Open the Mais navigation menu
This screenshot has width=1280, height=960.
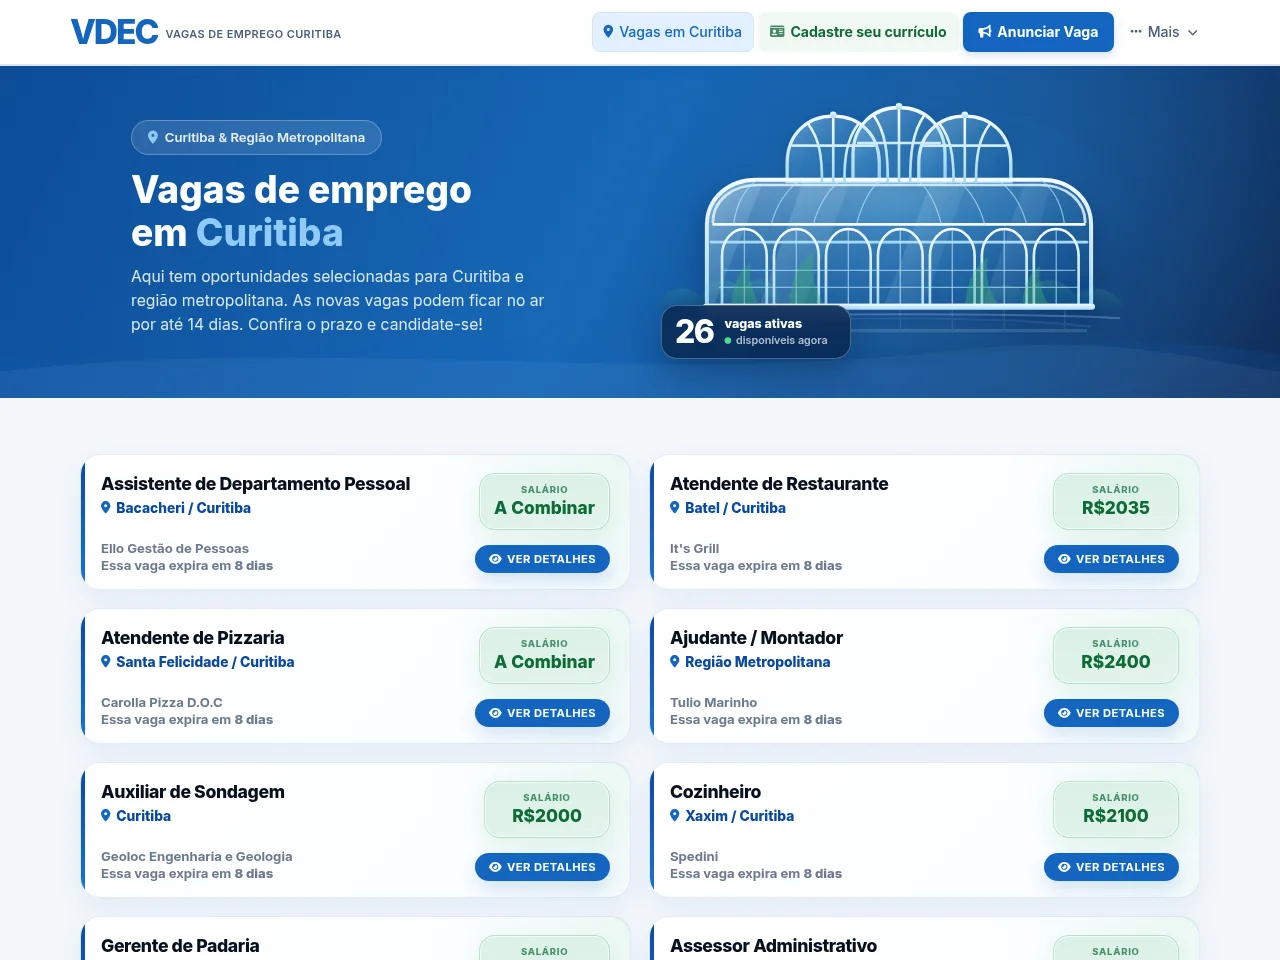tap(1164, 32)
